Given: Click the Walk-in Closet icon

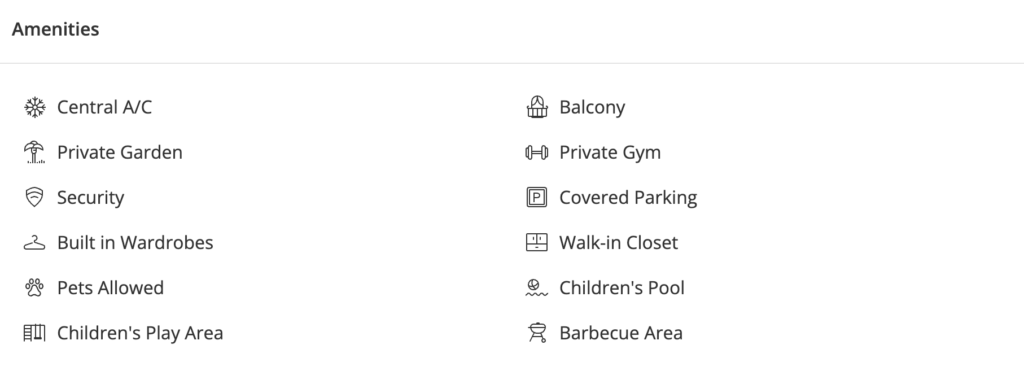Looking at the screenshot, I should [x=537, y=242].
